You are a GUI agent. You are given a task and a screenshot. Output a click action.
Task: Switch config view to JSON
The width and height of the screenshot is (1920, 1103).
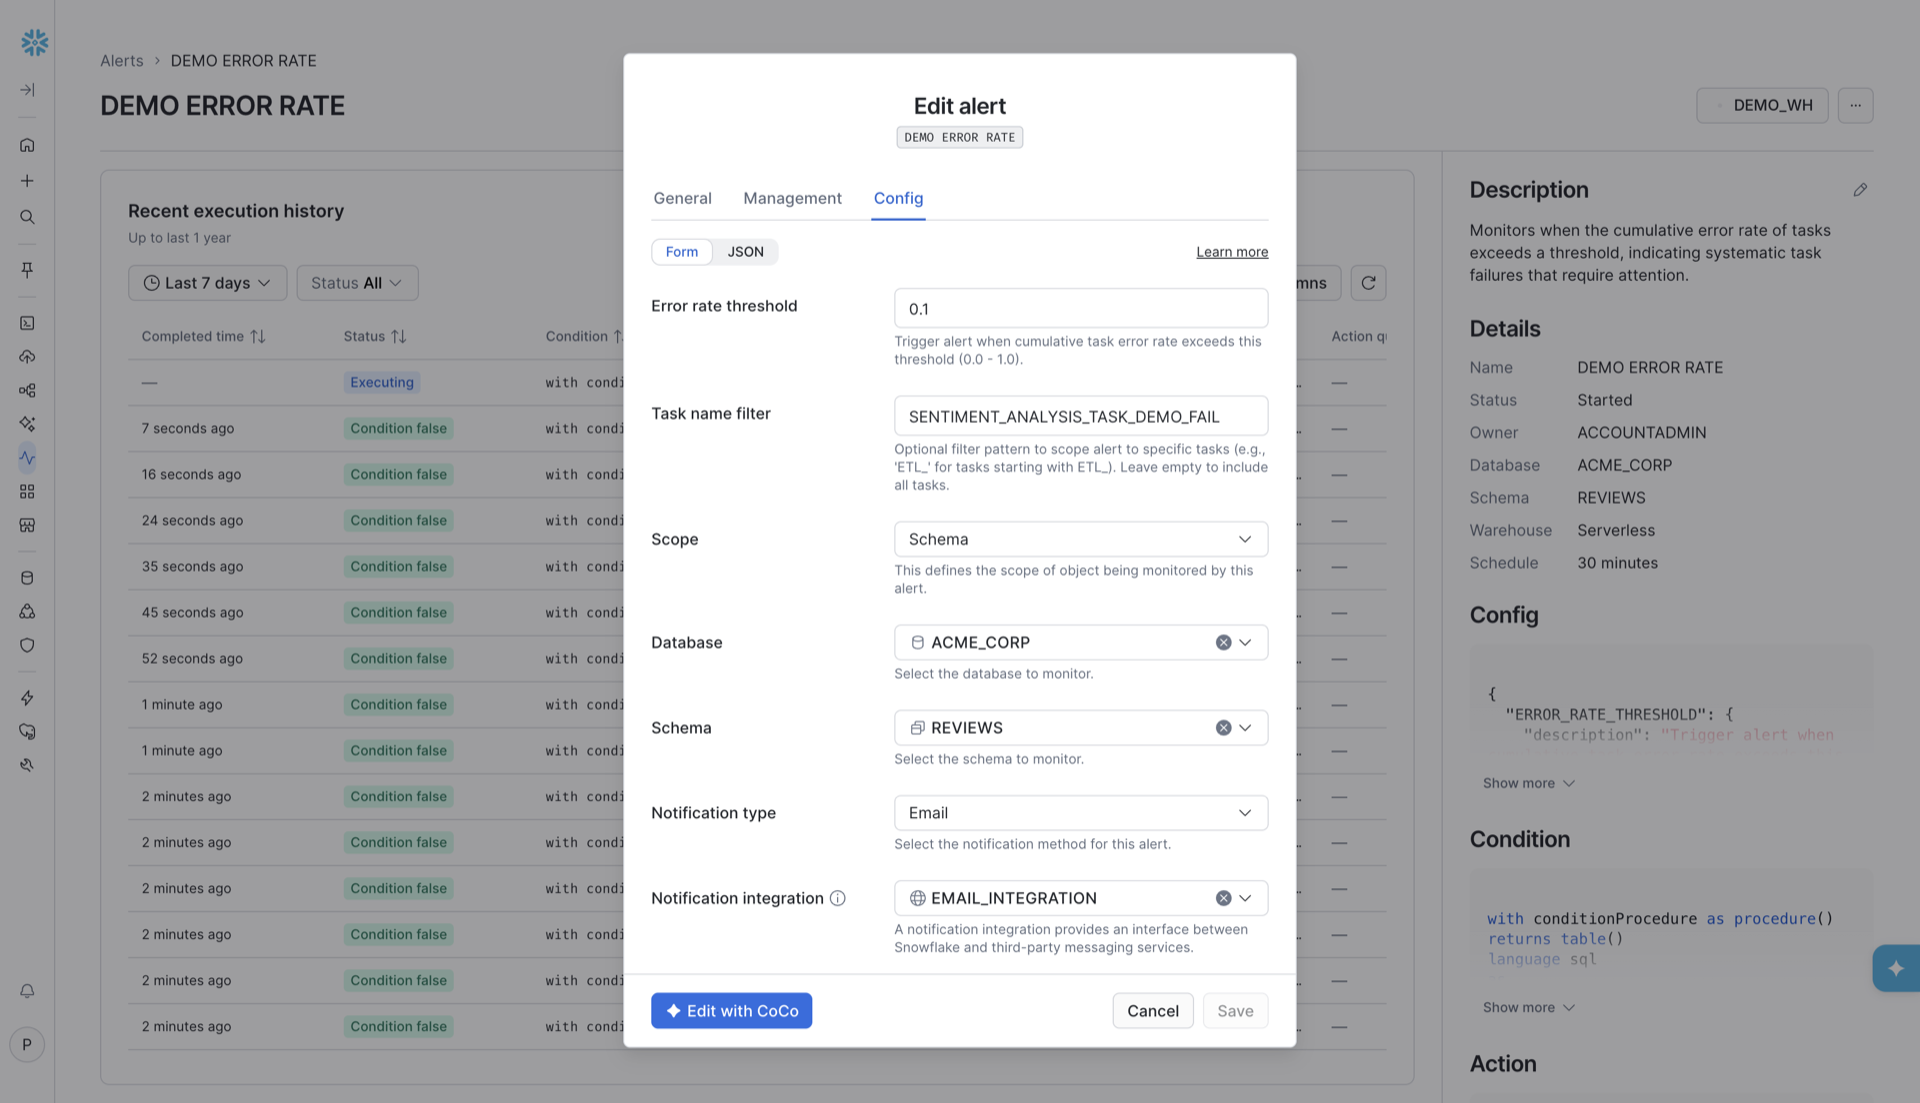(x=745, y=252)
